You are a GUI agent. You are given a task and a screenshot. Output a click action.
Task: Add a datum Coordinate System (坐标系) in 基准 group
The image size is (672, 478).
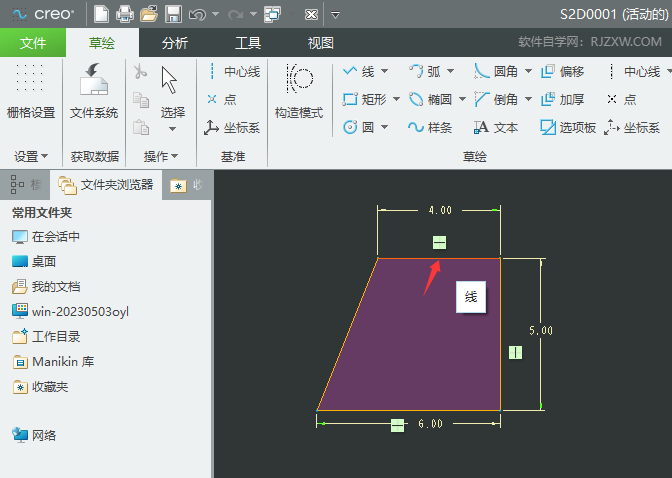tap(232, 128)
